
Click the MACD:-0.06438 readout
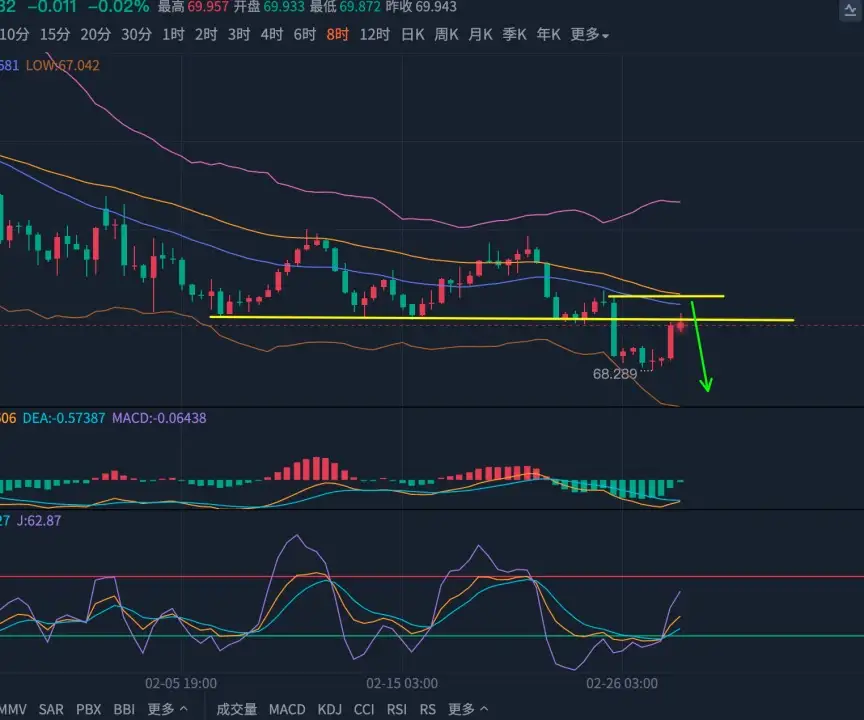(x=159, y=418)
